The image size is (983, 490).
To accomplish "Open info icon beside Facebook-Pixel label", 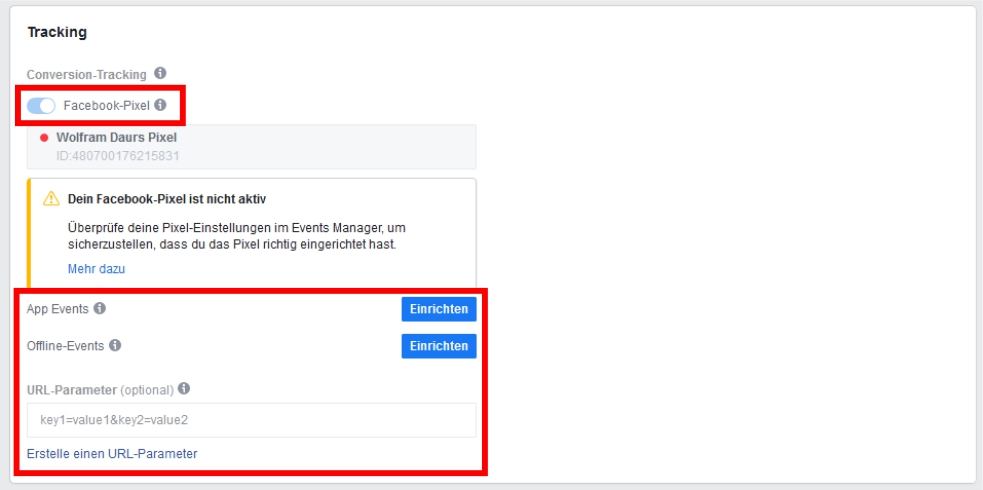I will [x=160, y=105].
